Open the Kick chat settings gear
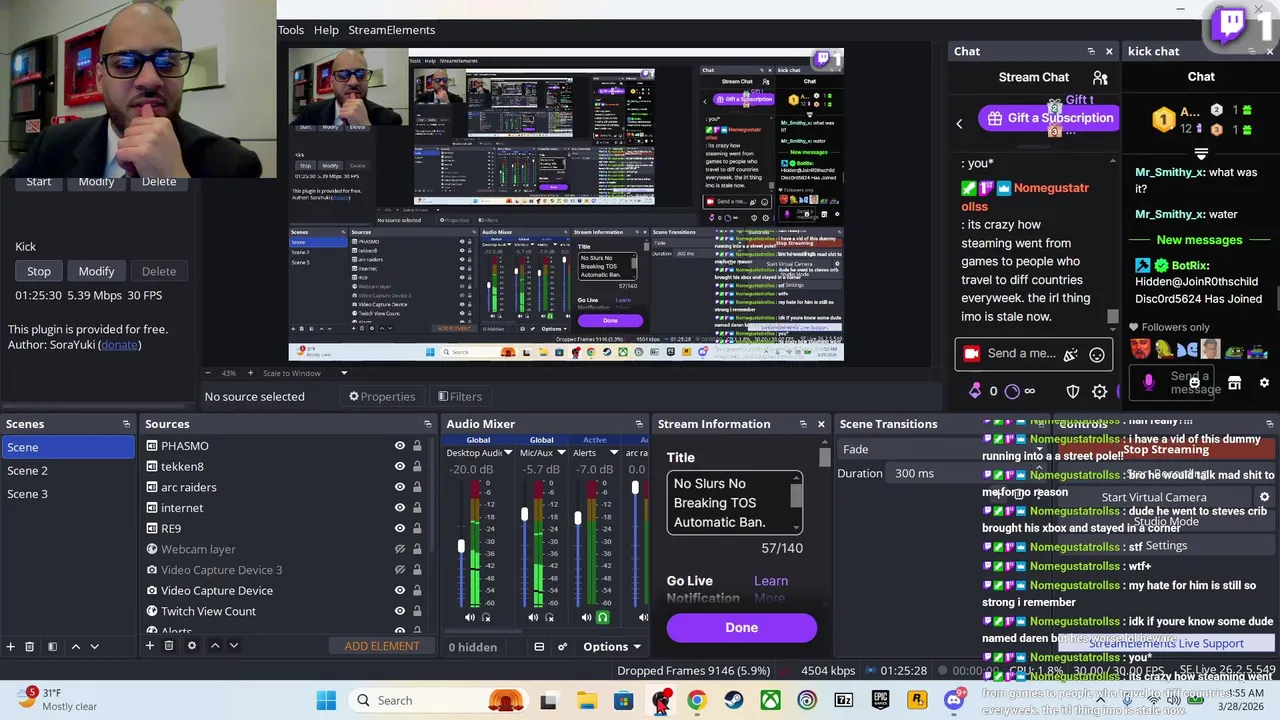Viewport: 1280px width, 720px height. (x=1264, y=383)
